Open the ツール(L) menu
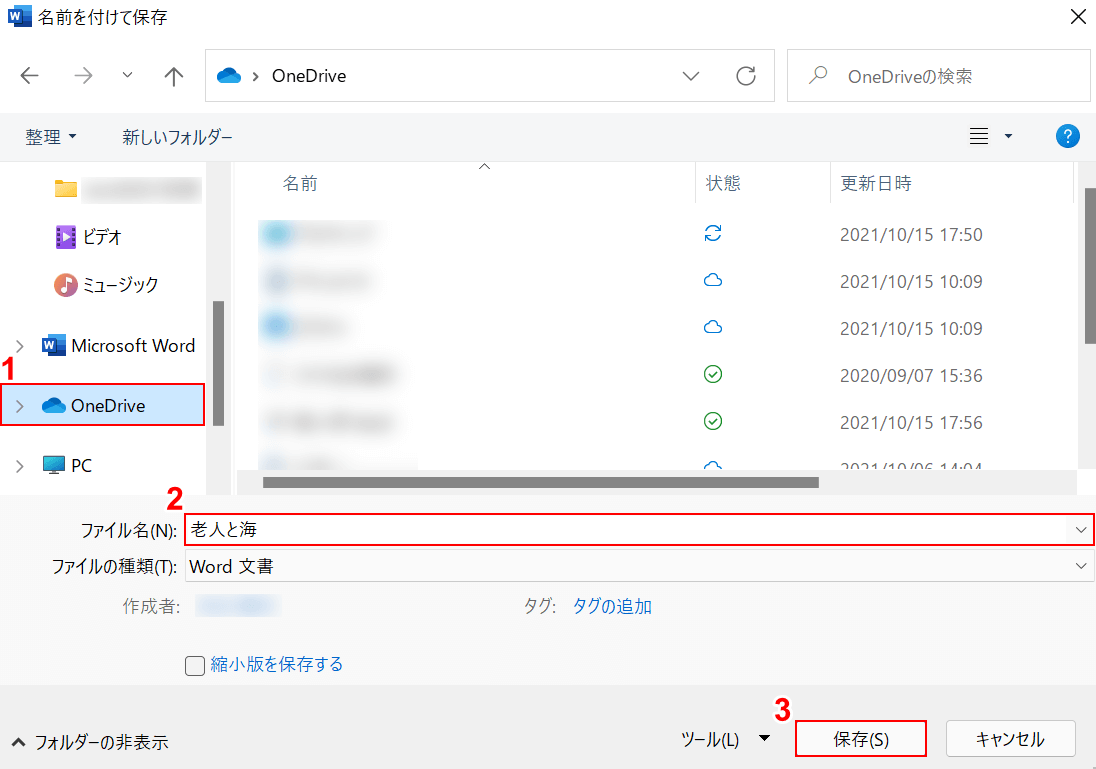 tap(723, 740)
